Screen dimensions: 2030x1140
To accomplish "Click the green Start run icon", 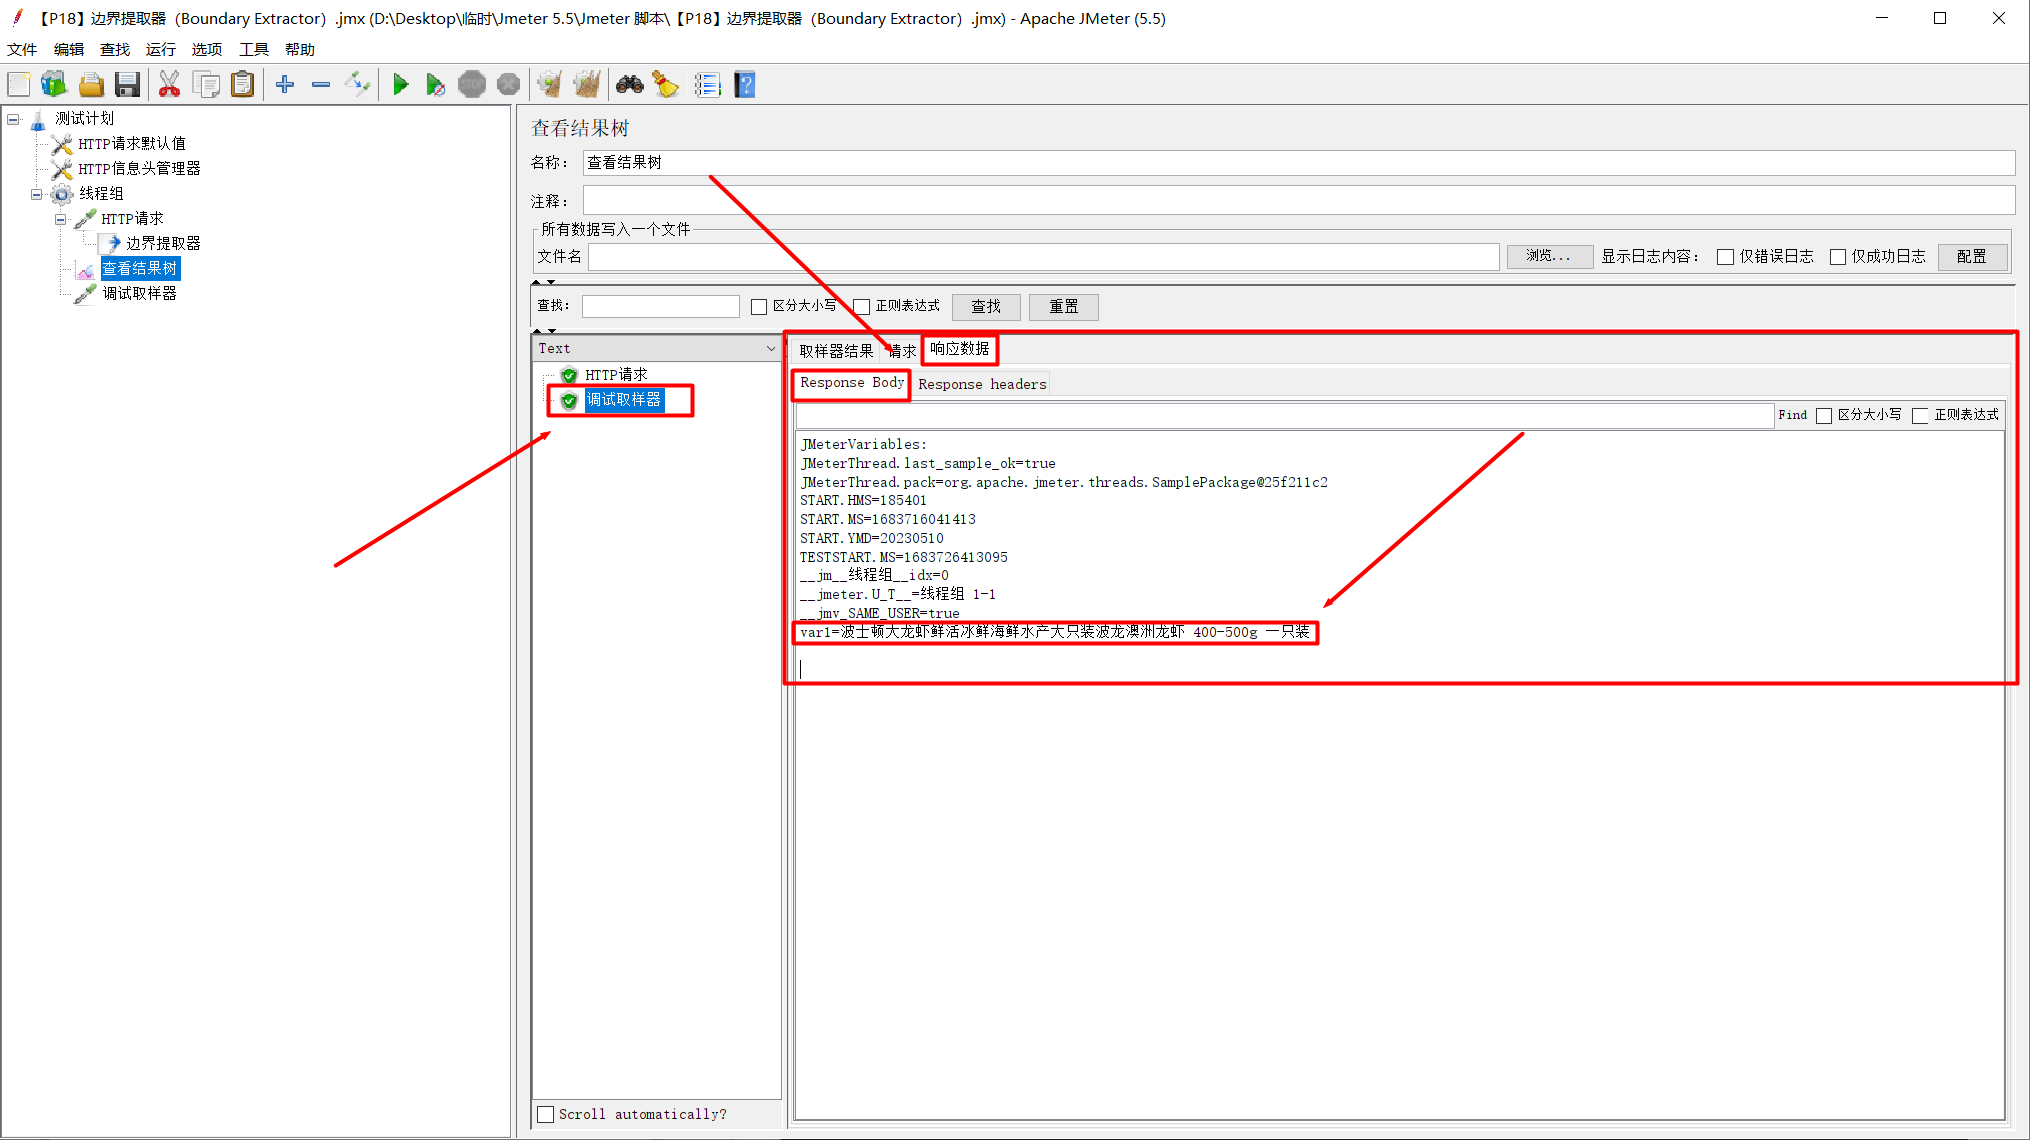I will 400,85.
